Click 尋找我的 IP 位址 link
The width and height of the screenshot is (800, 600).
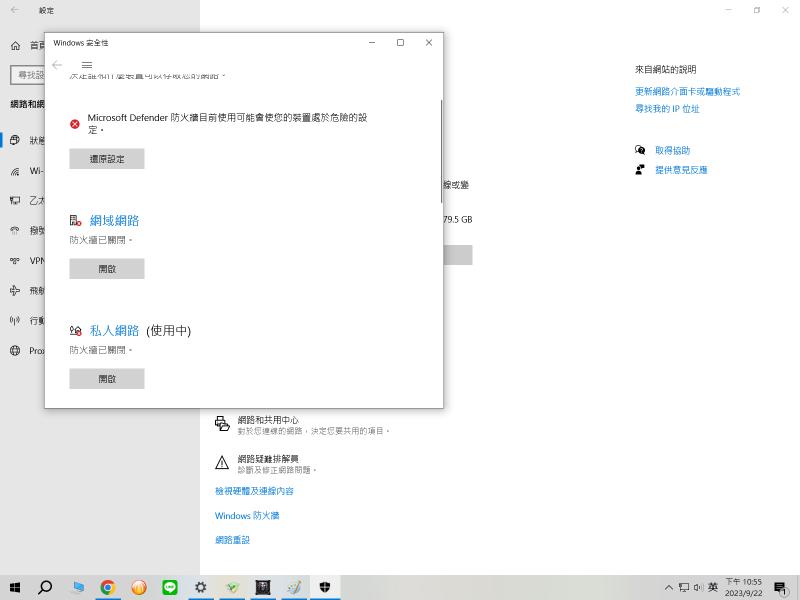click(x=667, y=109)
